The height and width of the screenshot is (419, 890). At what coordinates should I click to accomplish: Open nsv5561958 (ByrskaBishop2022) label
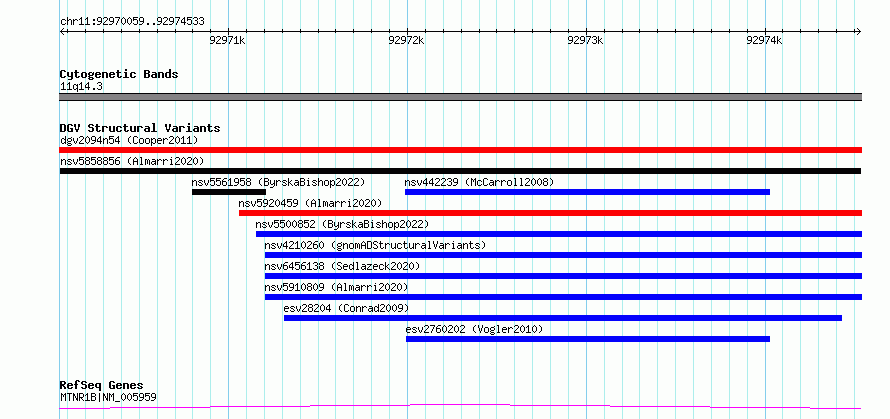coord(278,182)
